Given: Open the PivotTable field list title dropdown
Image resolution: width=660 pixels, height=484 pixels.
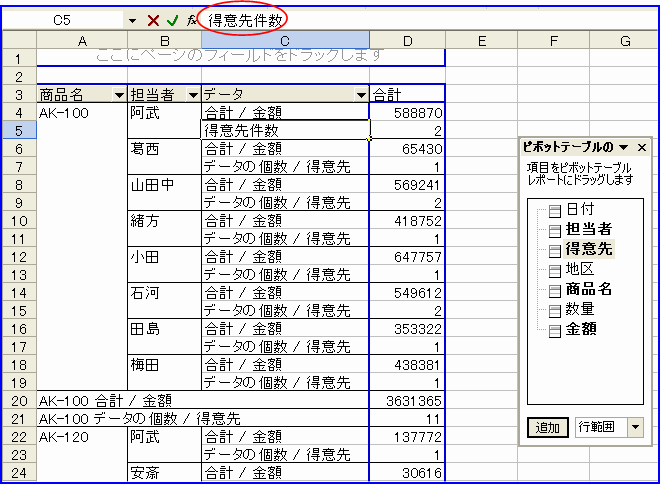Looking at the screenshot, I should point(623,147).
